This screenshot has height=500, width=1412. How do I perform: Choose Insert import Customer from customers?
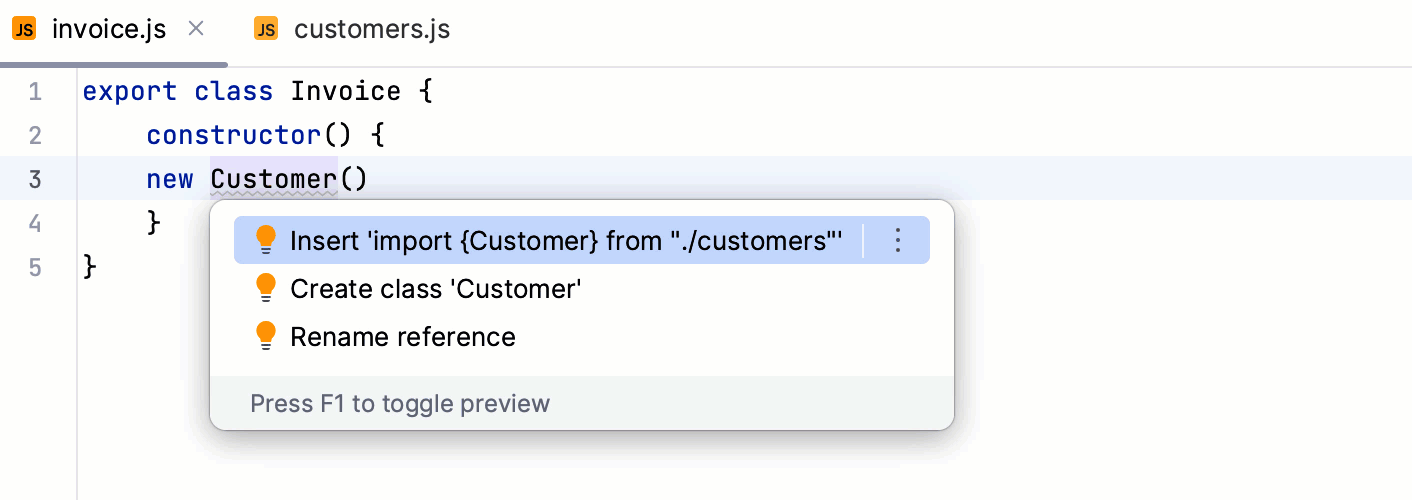click(566, 241)
